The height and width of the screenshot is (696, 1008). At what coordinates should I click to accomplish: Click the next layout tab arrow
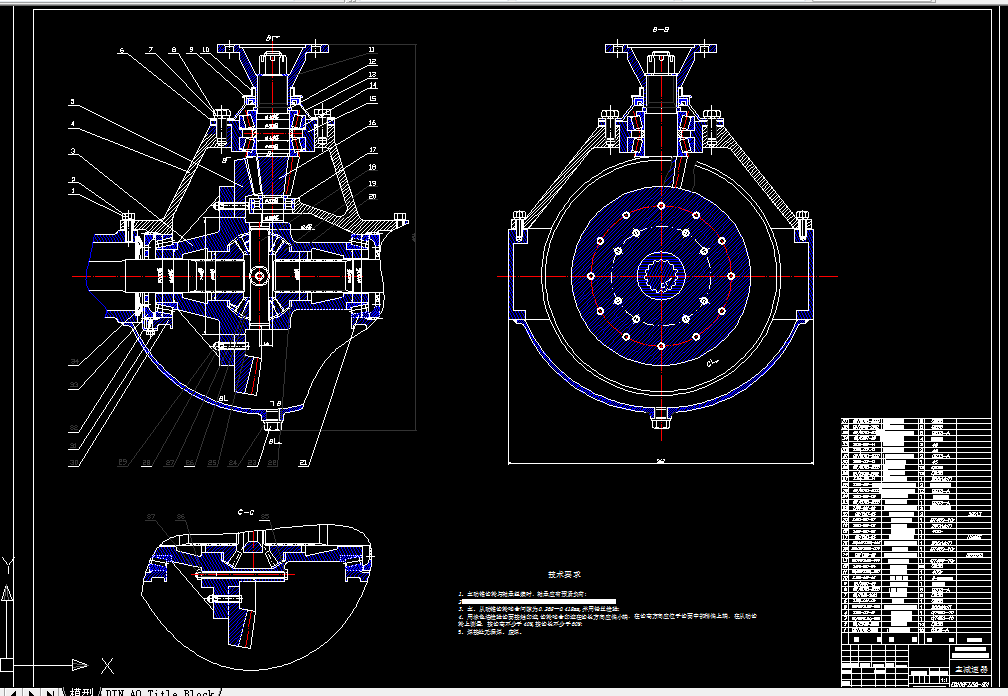click(x=32, y=693)
